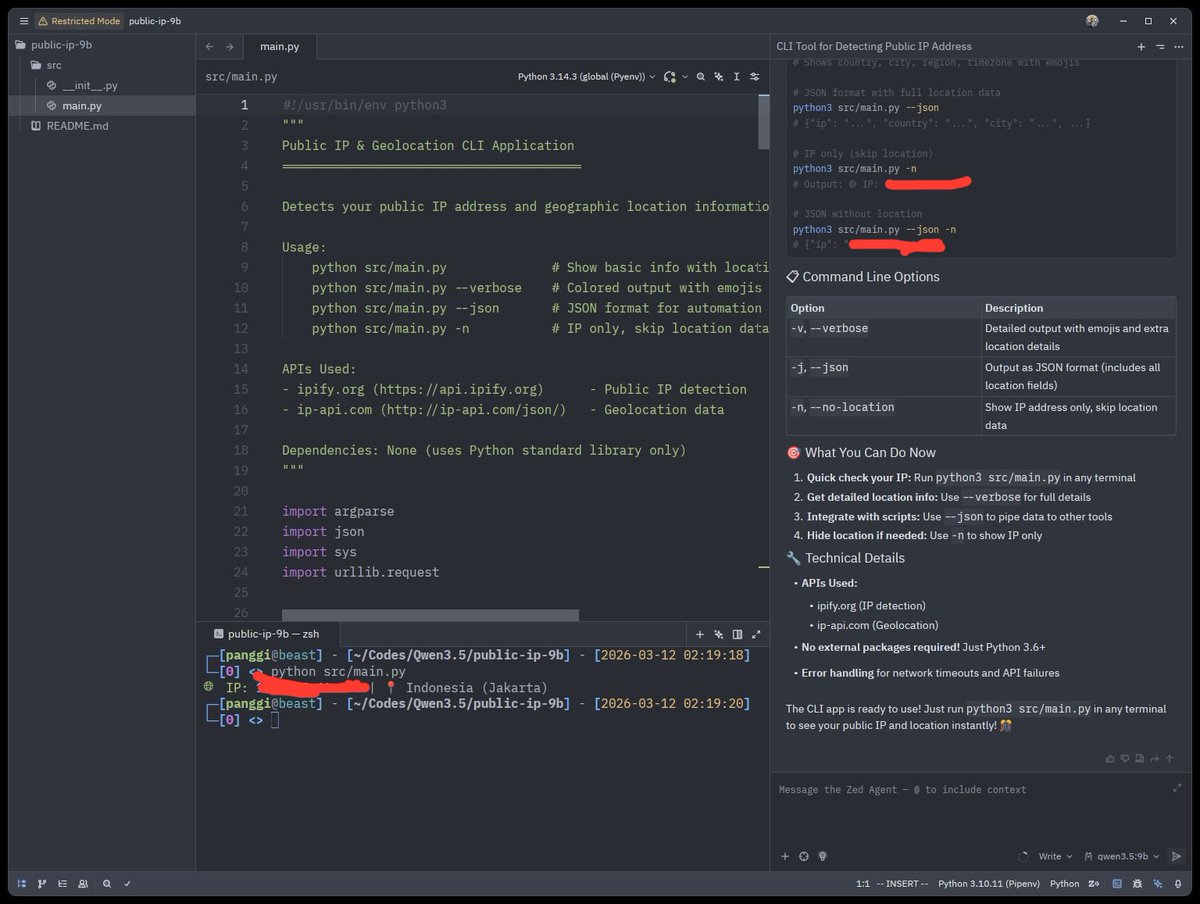Viewport: 1200px width, 904px height.
Task: Toggle selections cursor tool in editor toolbar
Action: pos(736,76)
